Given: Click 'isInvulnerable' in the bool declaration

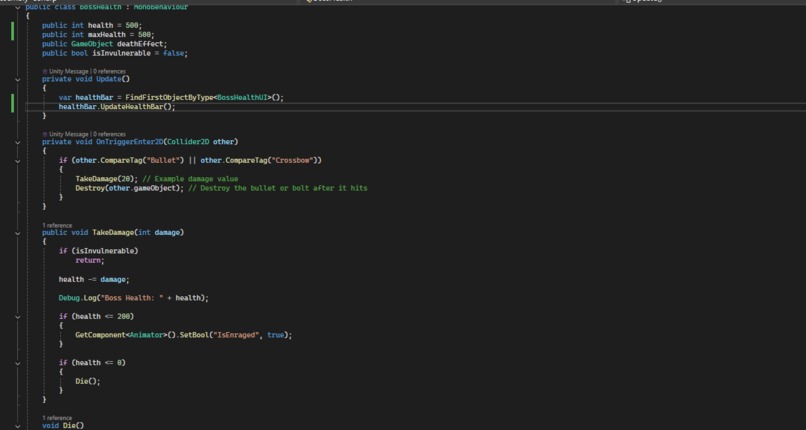Looking at the screenshot, I should click(x=121, y=53).
